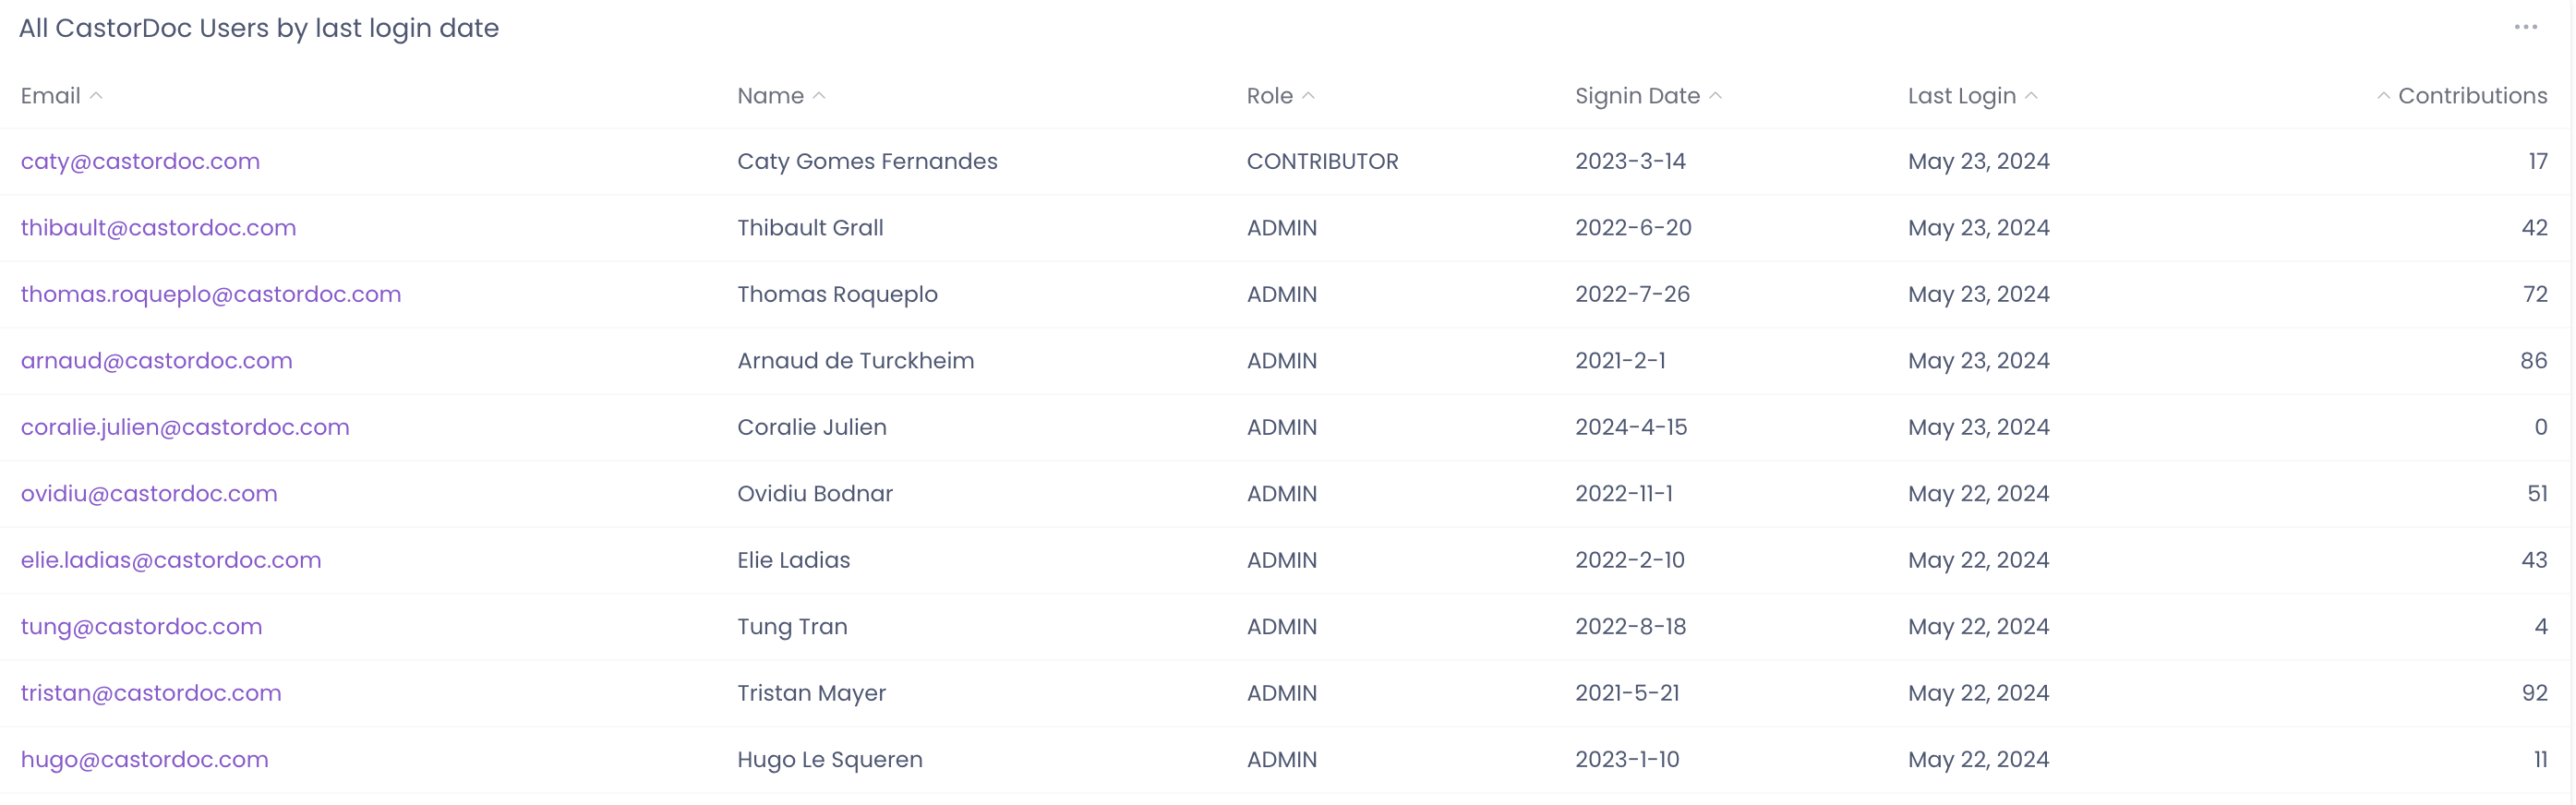Screen dimensions: 2576x805
Task: Open ovidiu@castordoc.com email link
Action: (x=149, y=494)
